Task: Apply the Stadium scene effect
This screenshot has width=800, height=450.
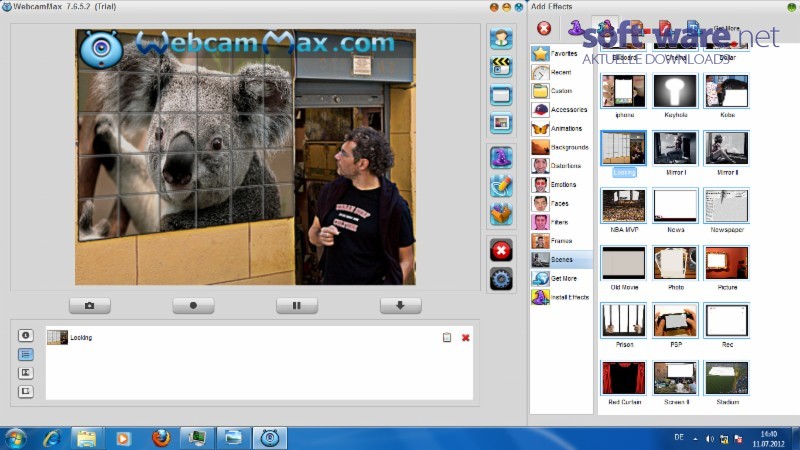Action: tap(727, 378)
